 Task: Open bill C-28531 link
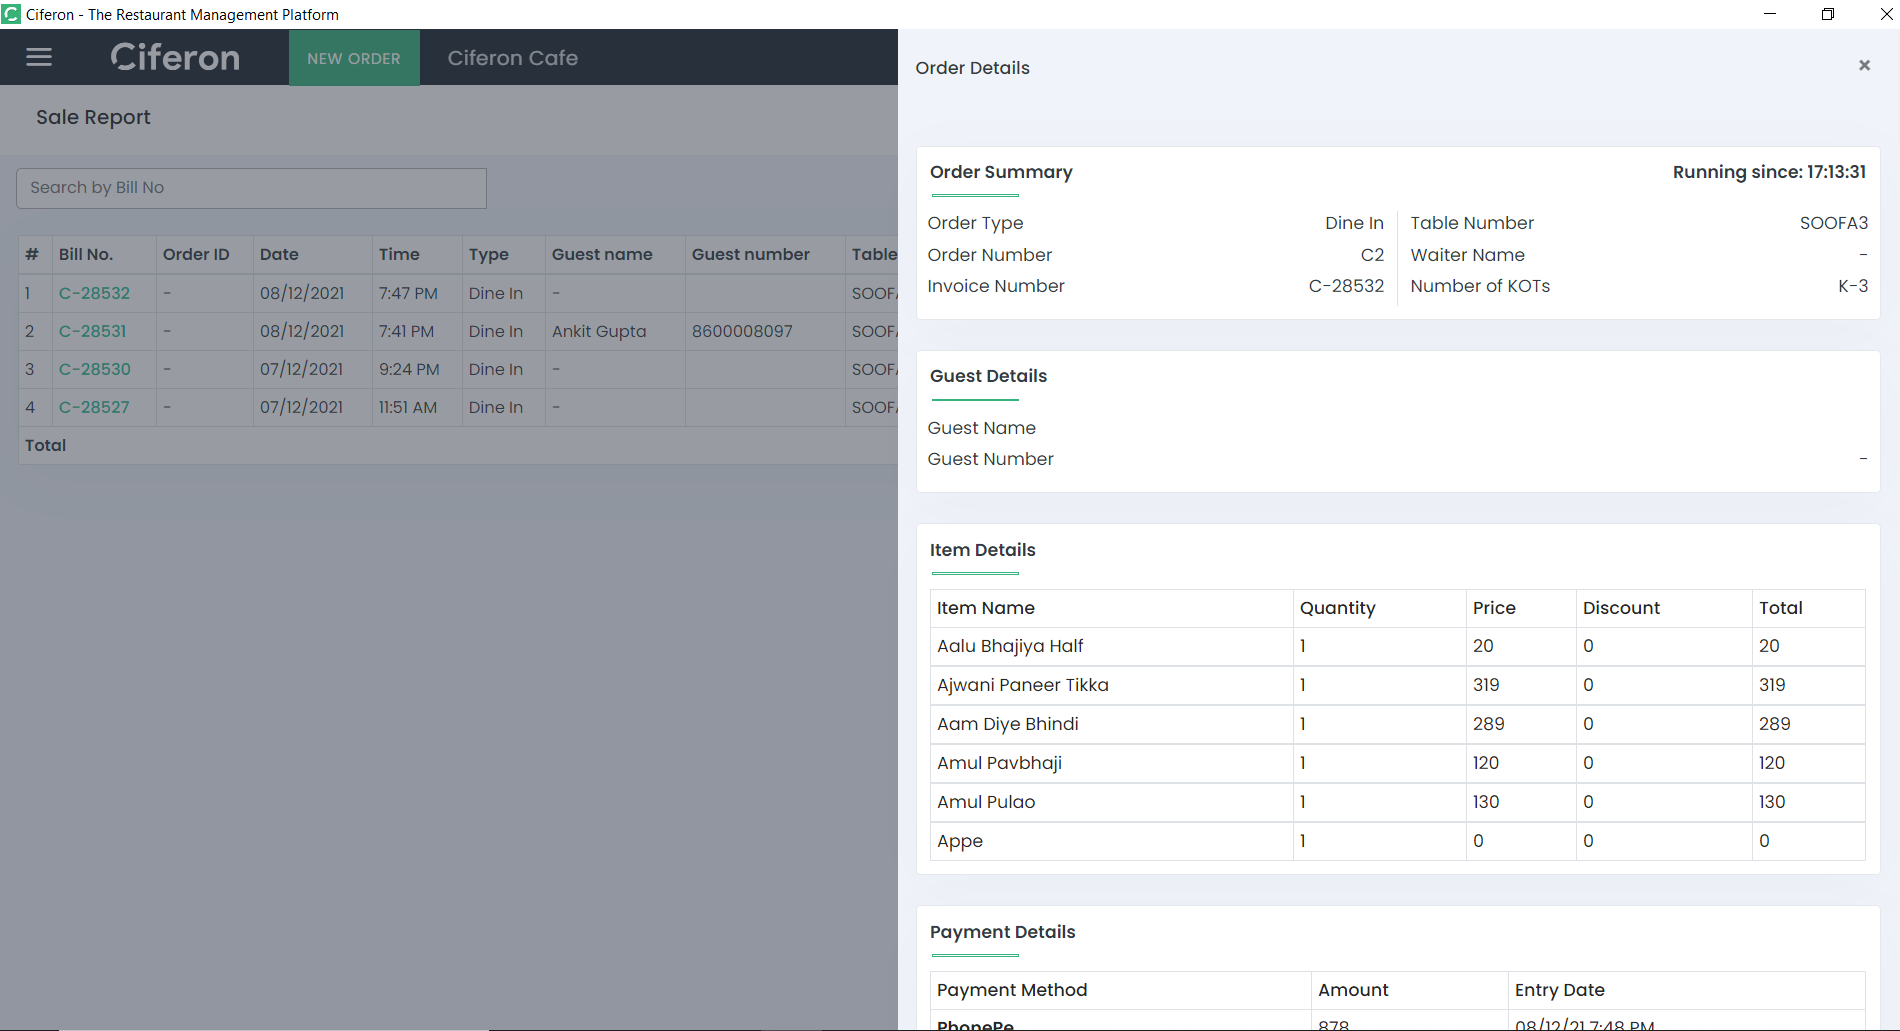(x=92, y=331)
